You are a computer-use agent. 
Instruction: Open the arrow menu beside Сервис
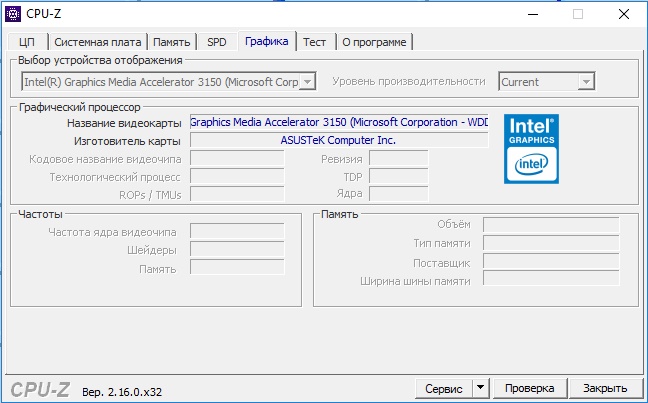(x=480, y=388)
